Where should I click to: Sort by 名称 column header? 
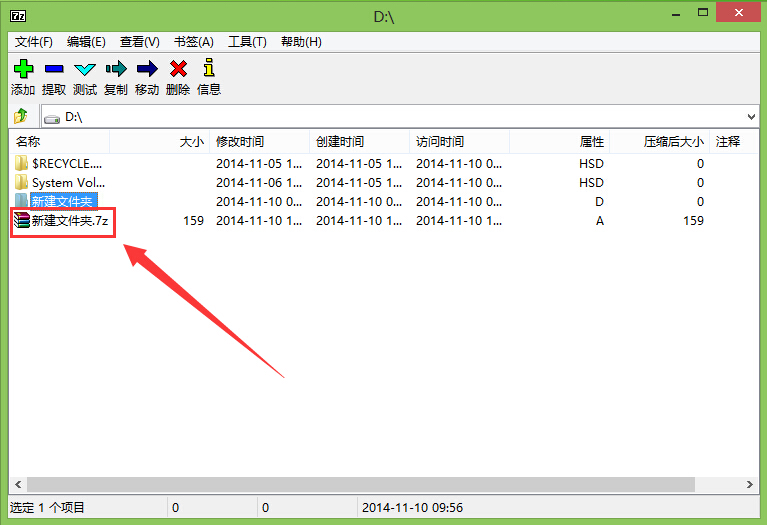point(59,141)
